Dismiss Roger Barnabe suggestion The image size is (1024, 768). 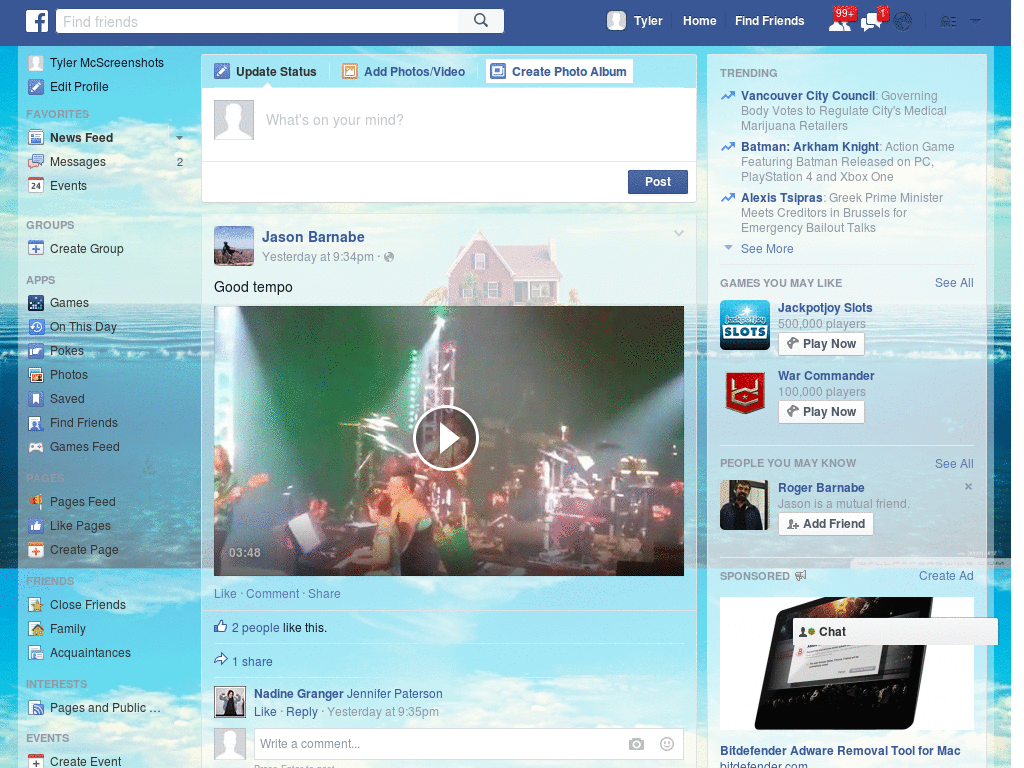pos(968,487)
